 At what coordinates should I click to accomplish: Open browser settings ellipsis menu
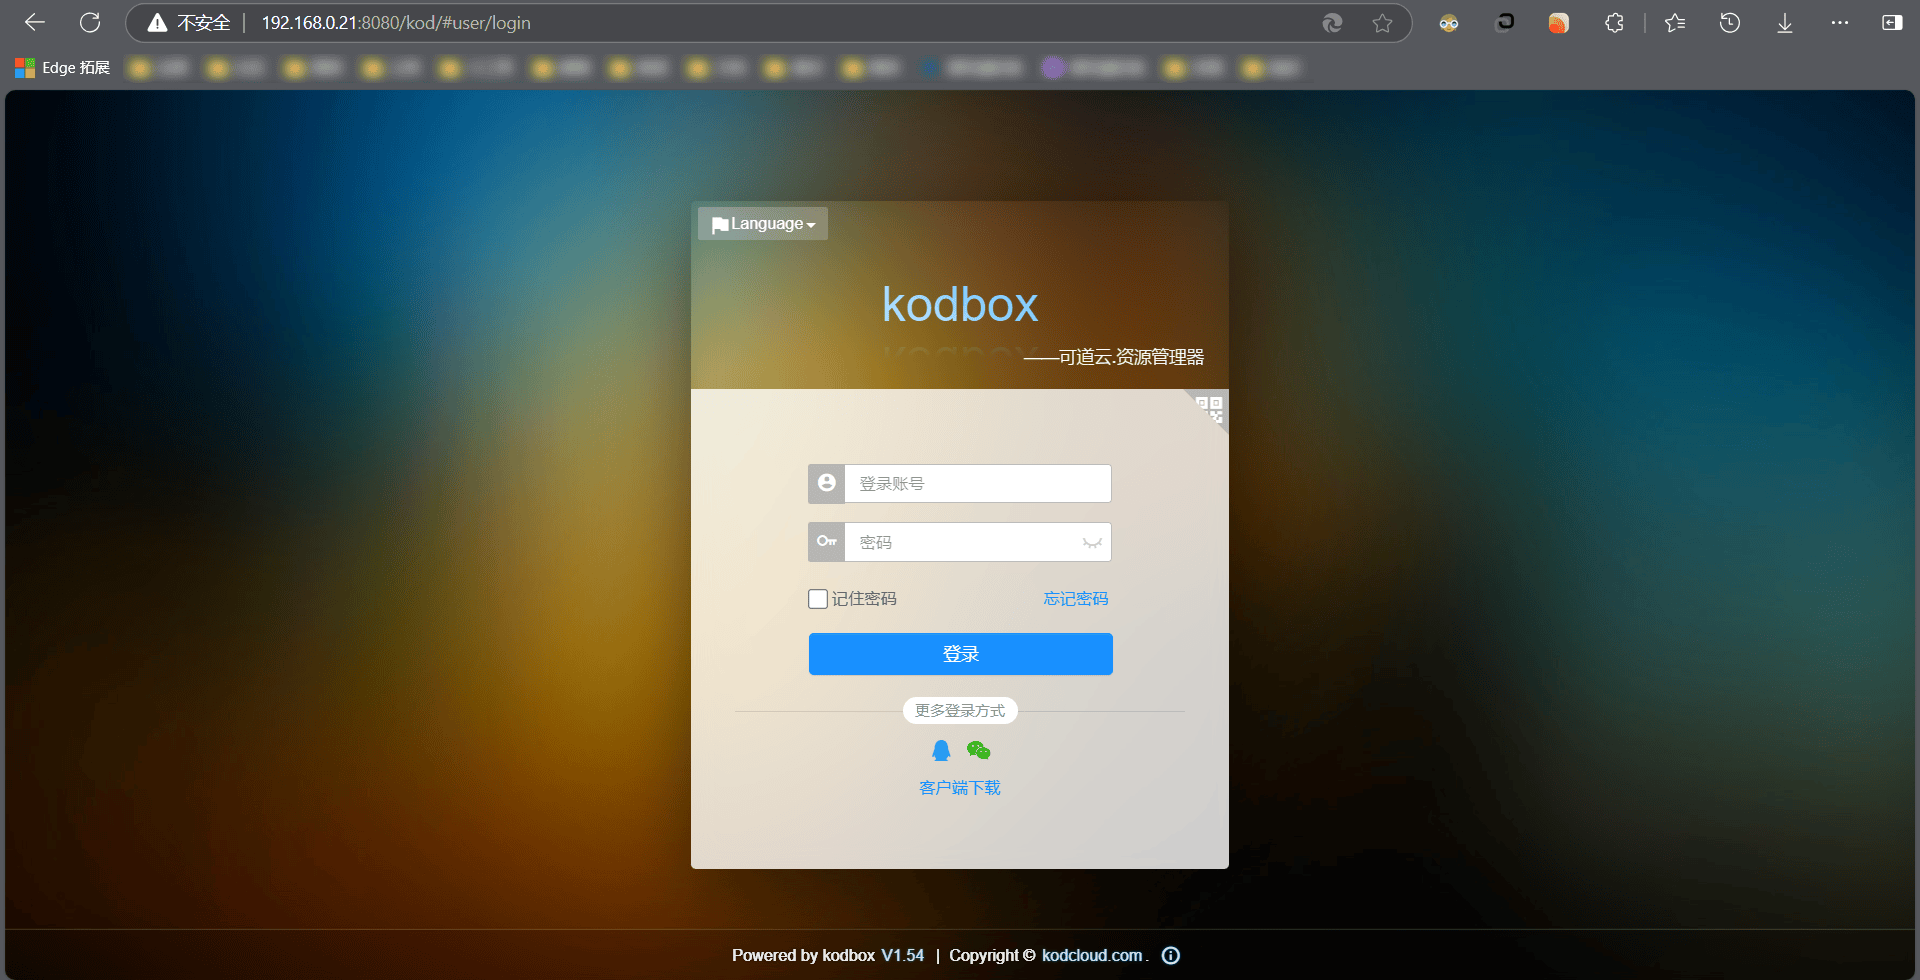coord(1840,23)
